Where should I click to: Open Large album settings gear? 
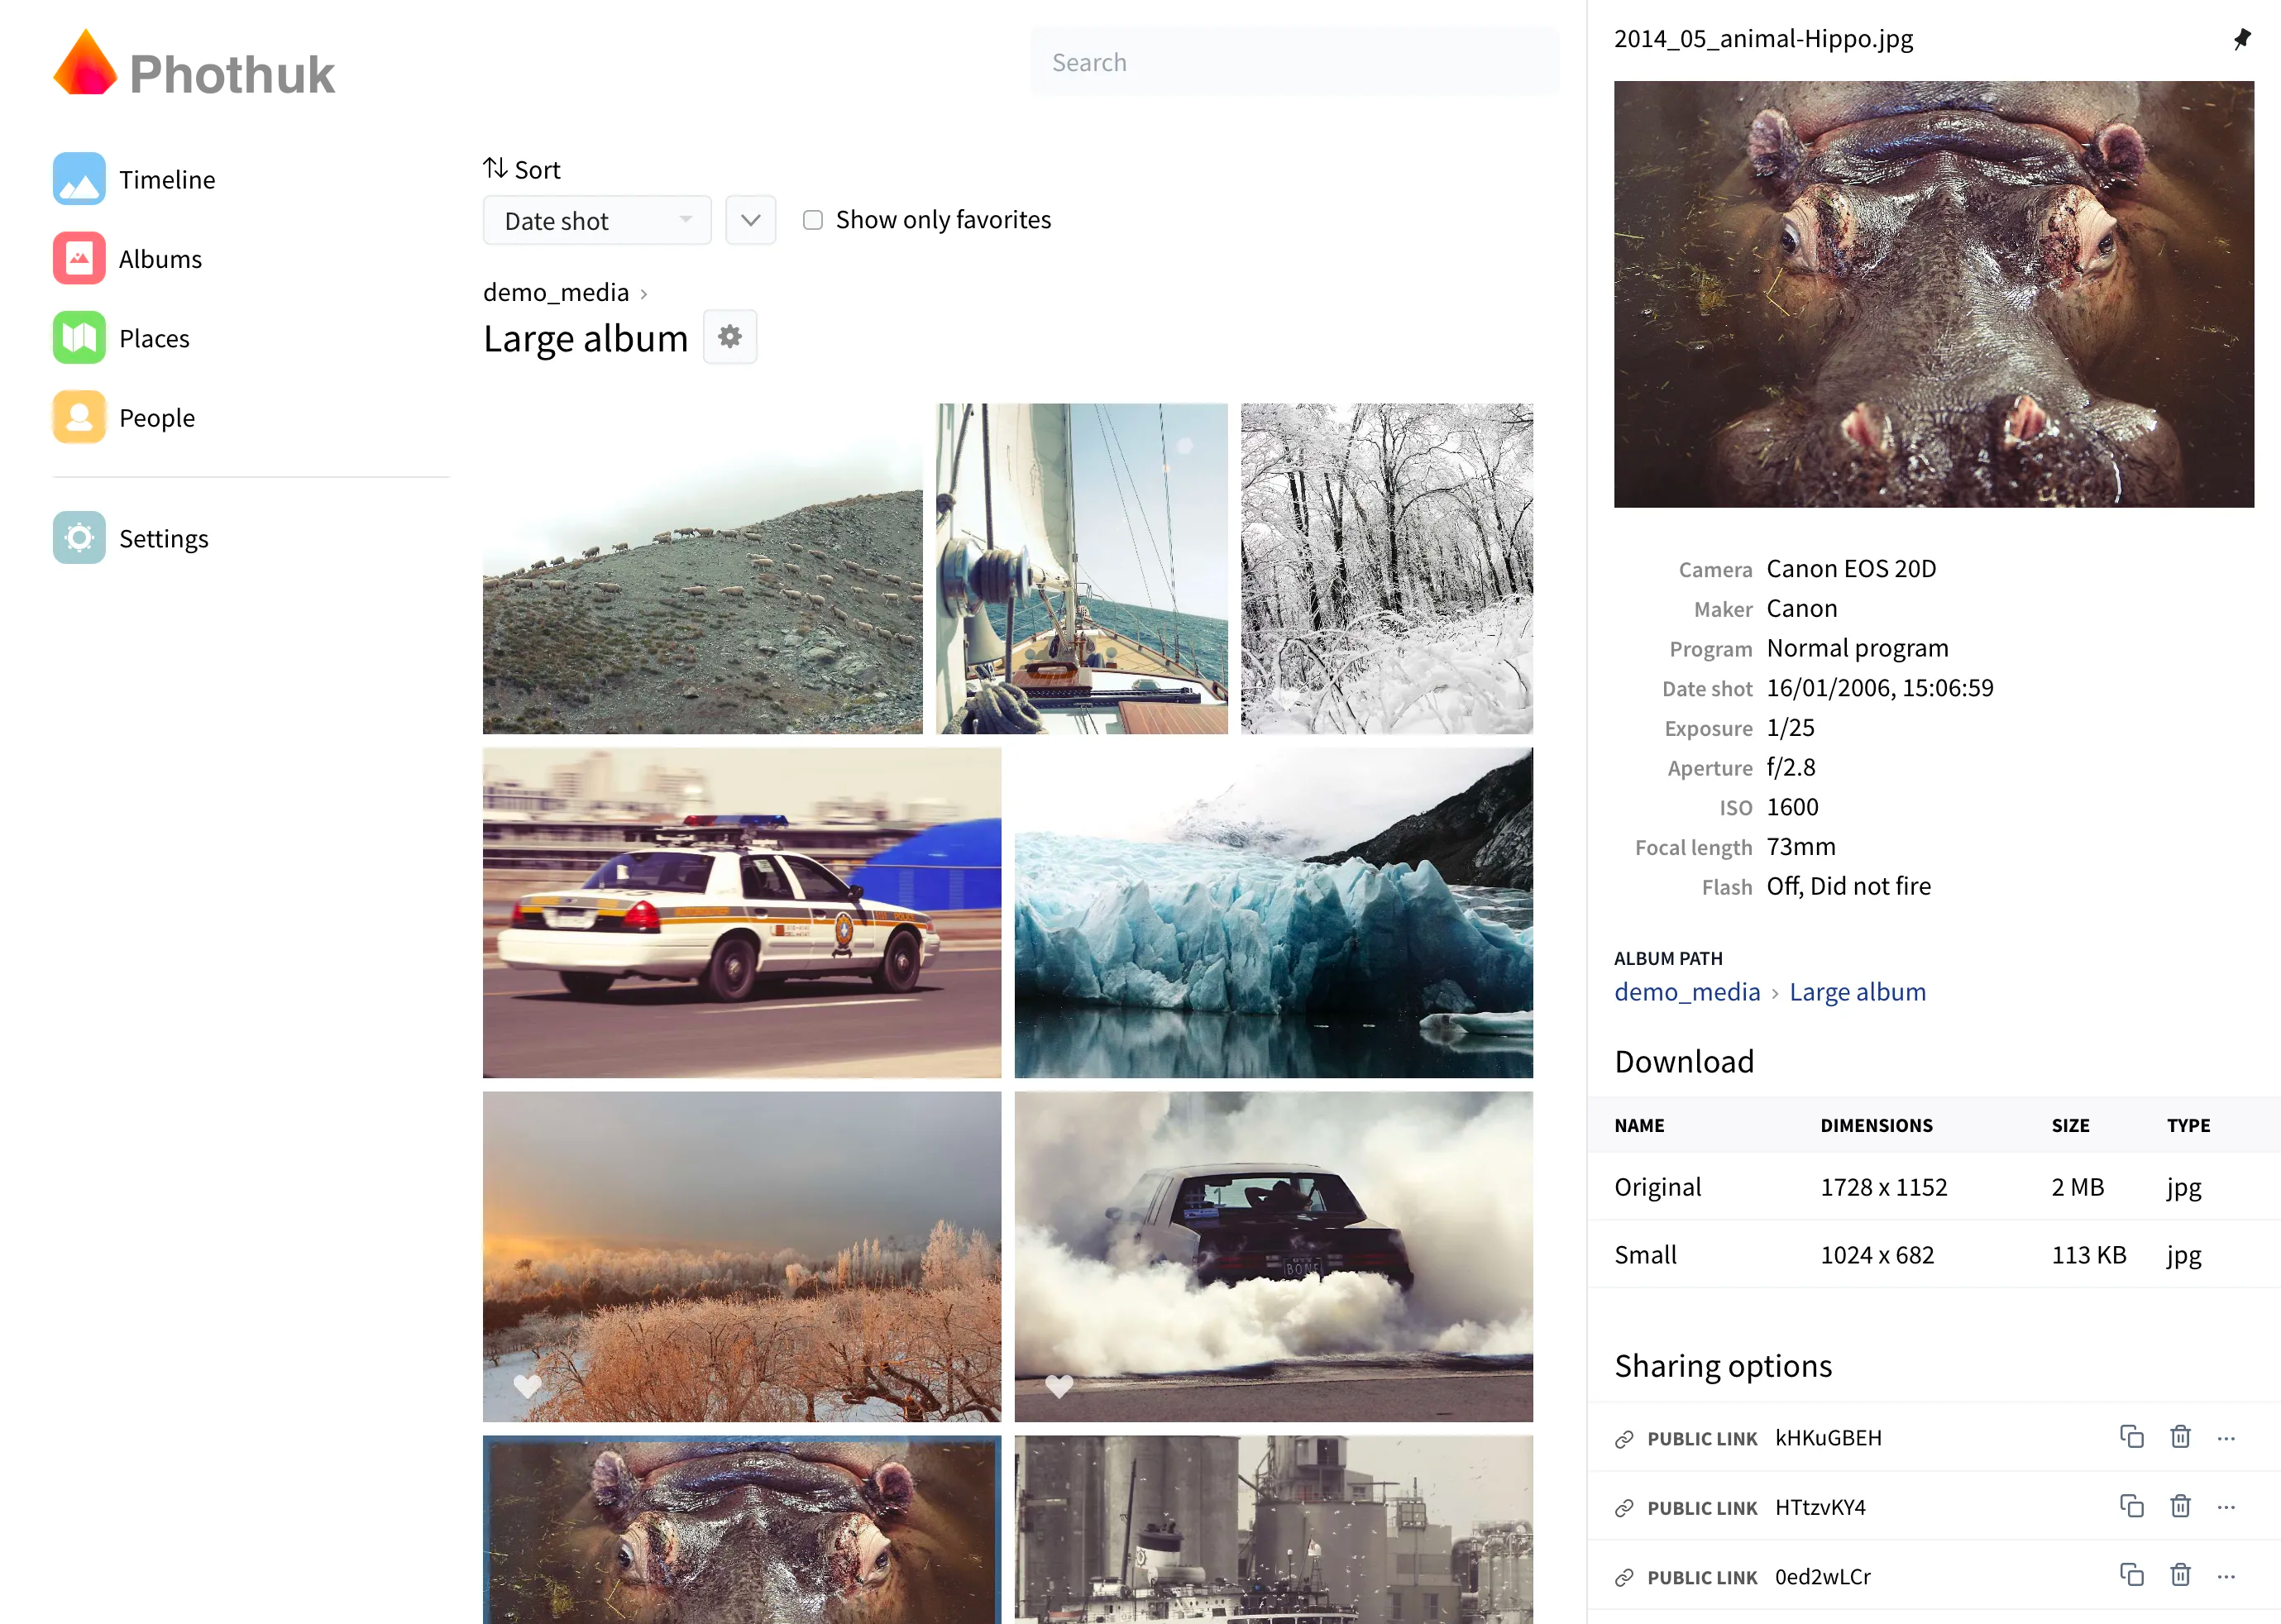click(729, 337)
